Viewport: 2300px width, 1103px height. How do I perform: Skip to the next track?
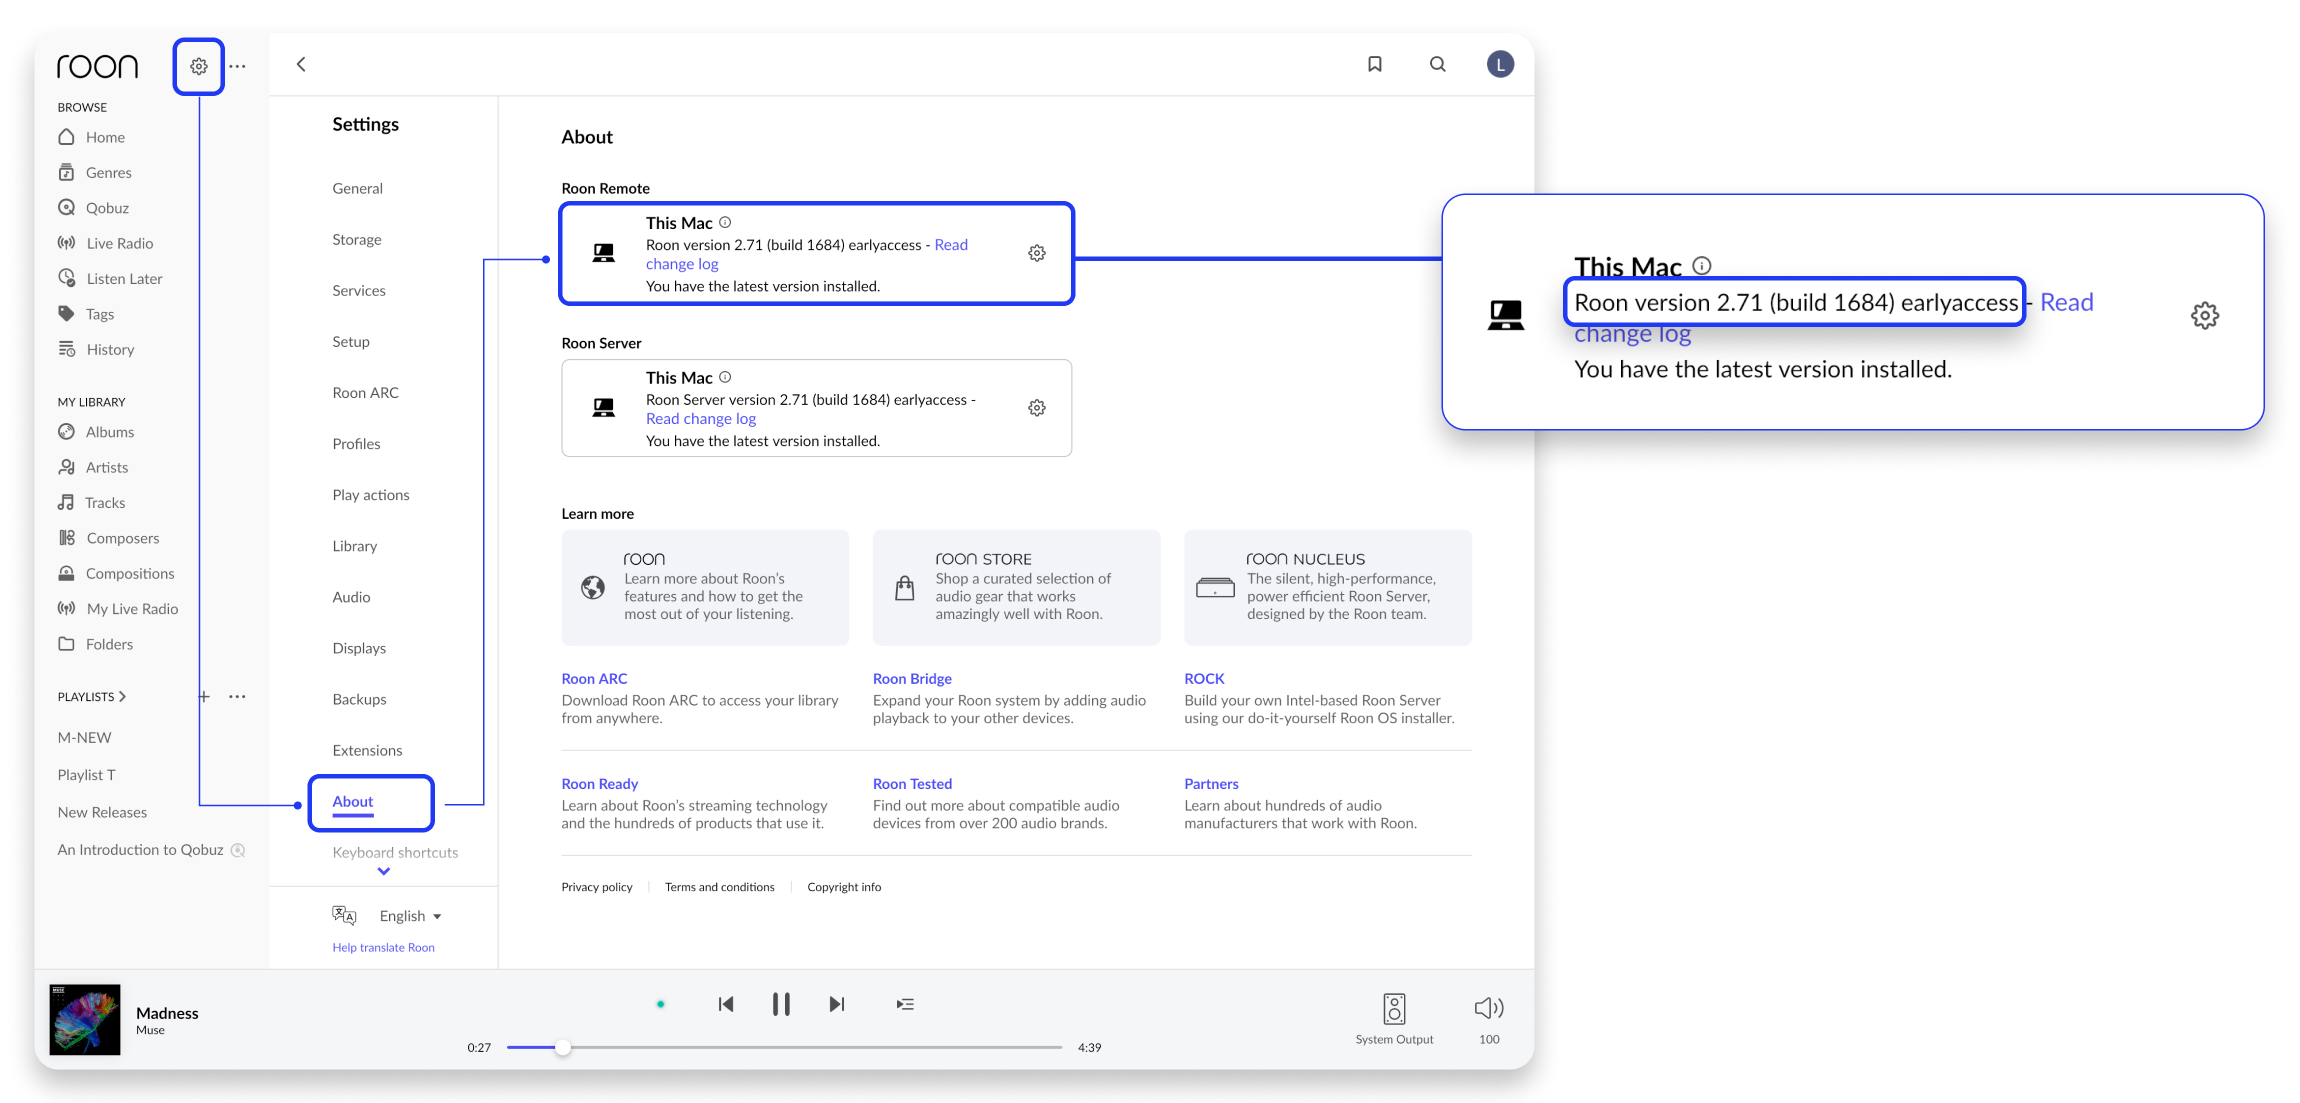837,1004
